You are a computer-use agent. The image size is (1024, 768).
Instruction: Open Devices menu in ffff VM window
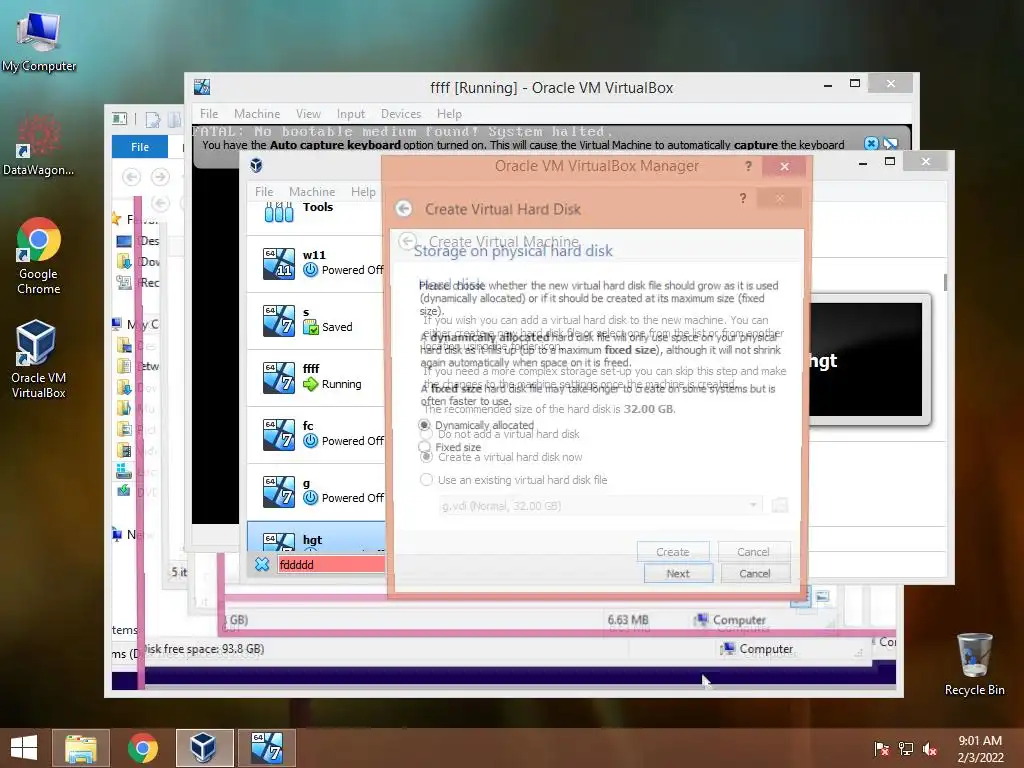pyautogui.click(x=400, y=114)
